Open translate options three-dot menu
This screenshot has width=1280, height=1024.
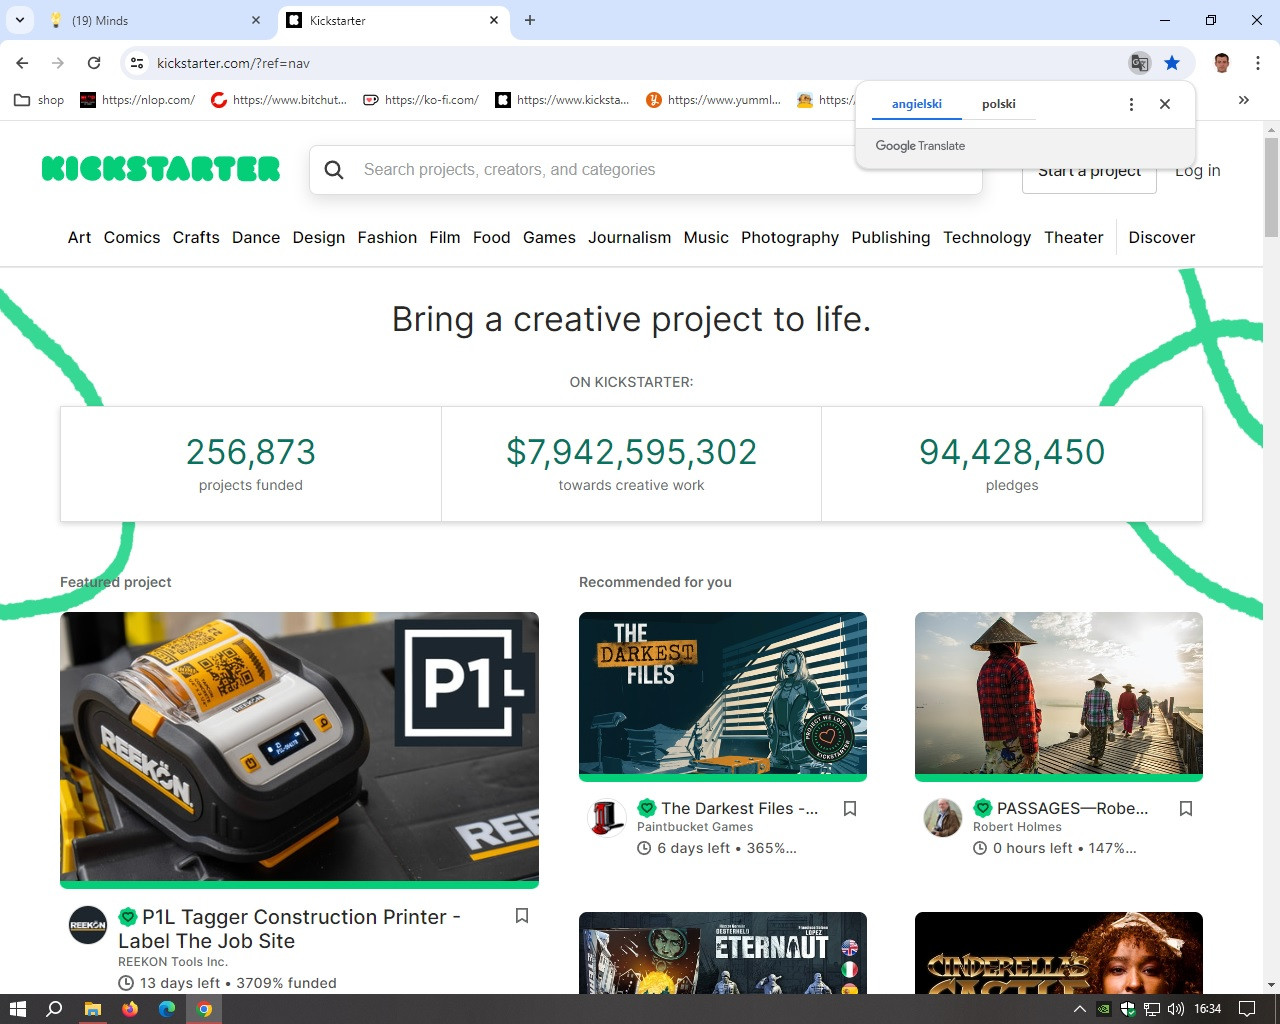1131,104
